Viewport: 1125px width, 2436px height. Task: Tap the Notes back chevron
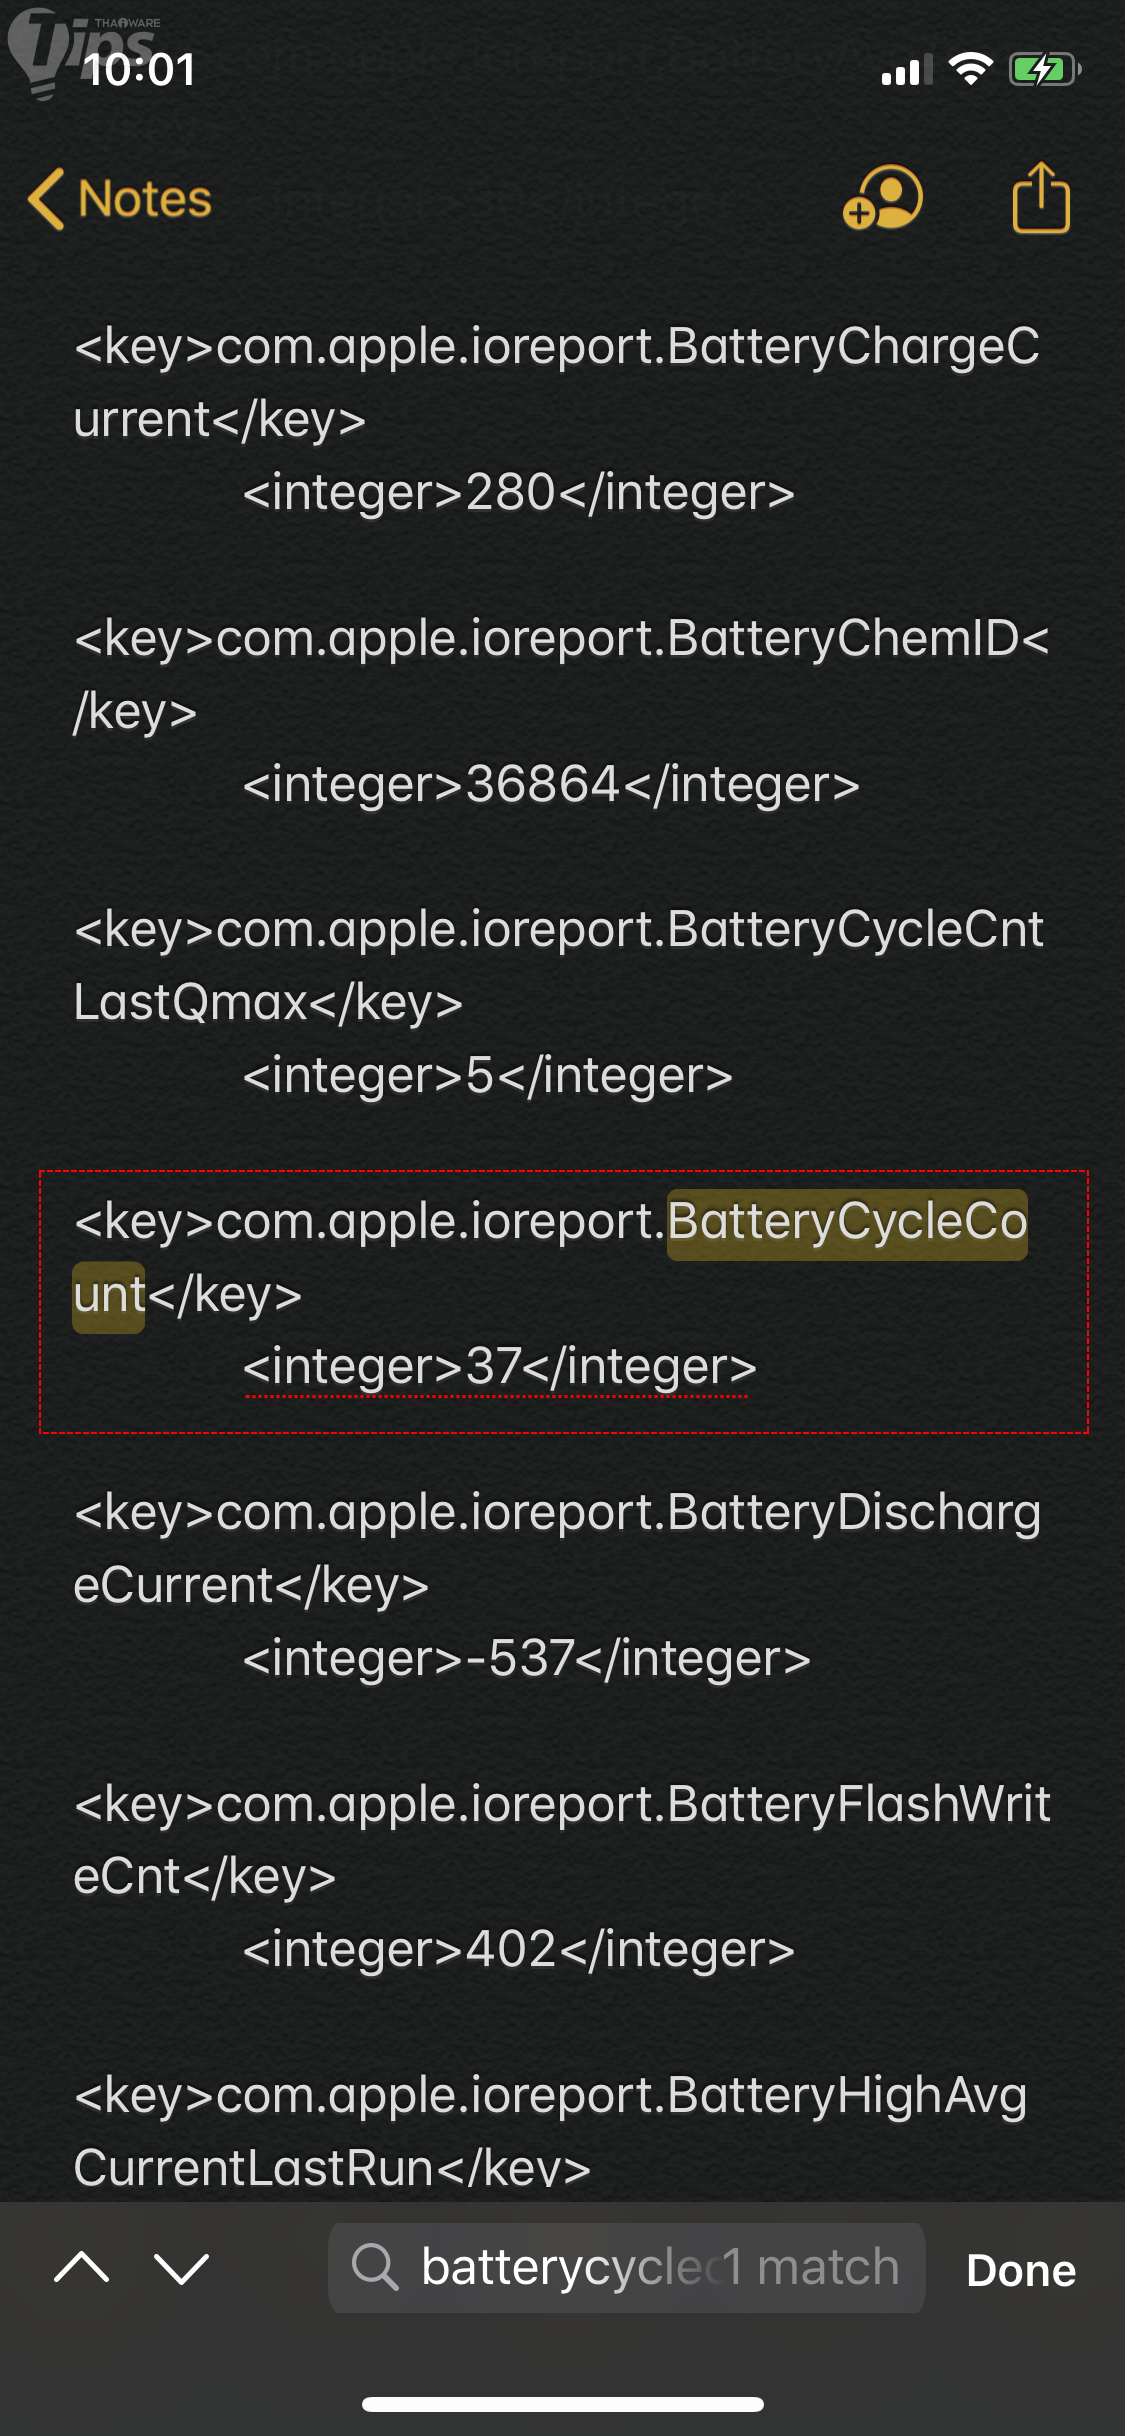pyautogui.click(x=47, y=199)
